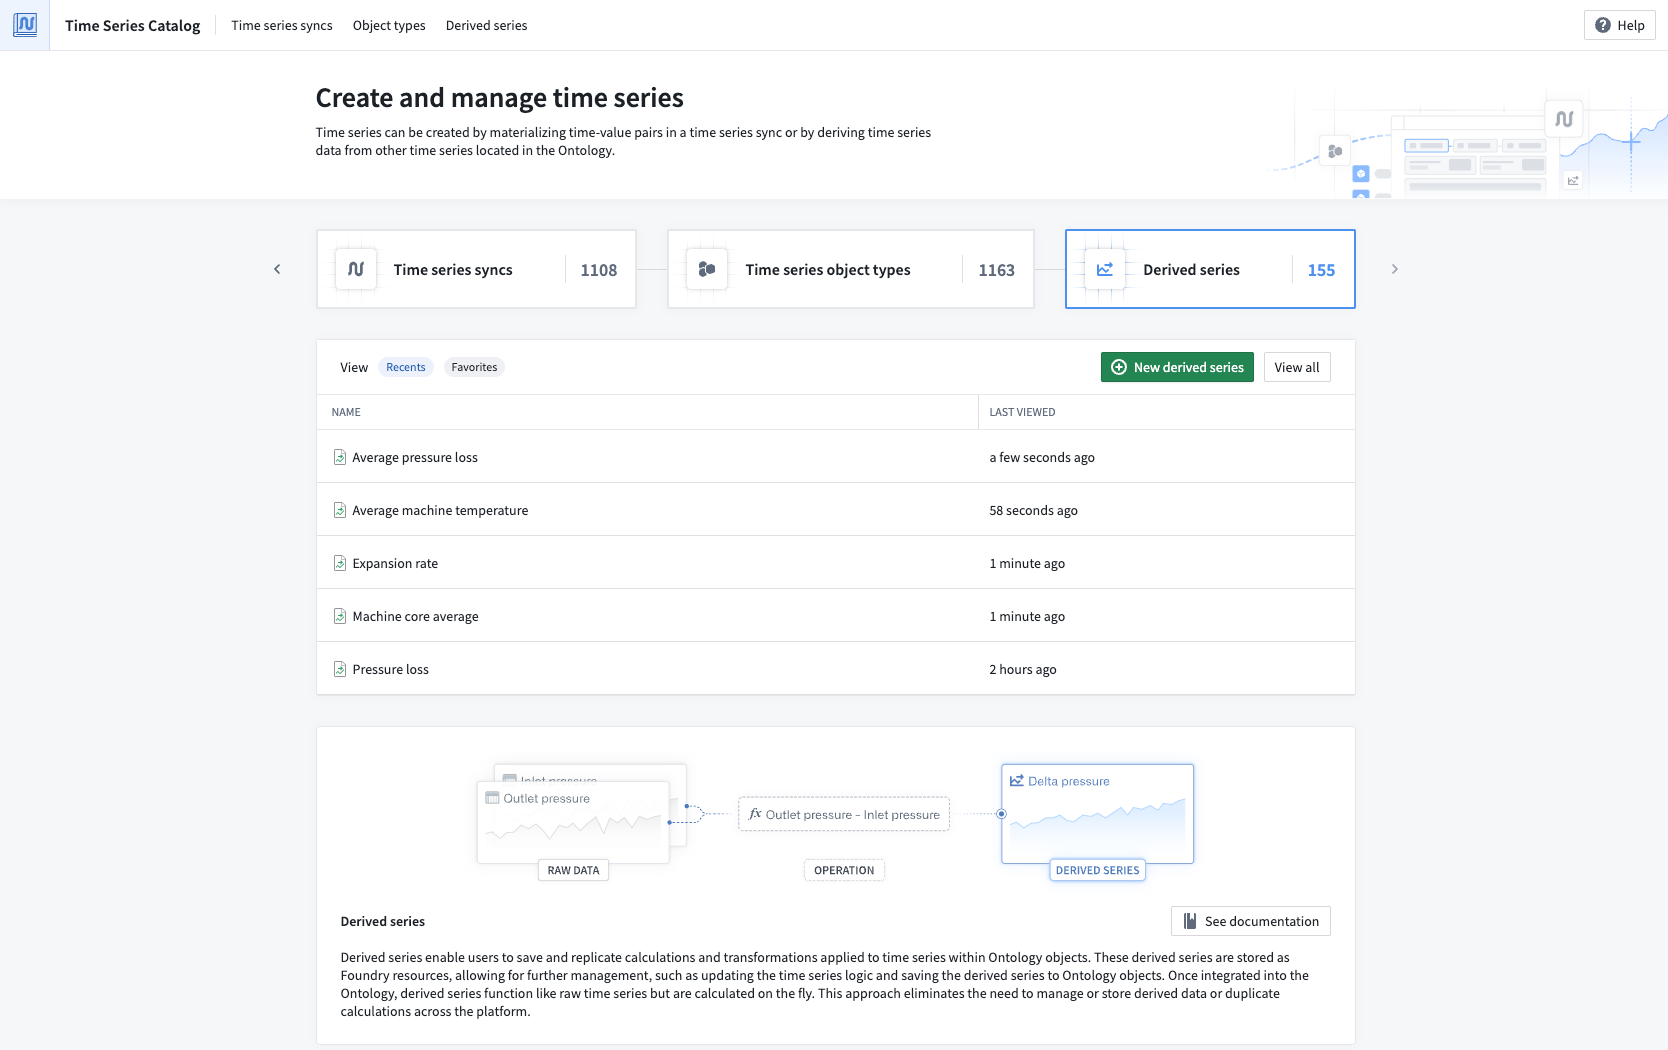The image size is (1668, 1050).
Task: Click the '58 seconds ago' last viewed cell
Action: tap(1034, 510)
